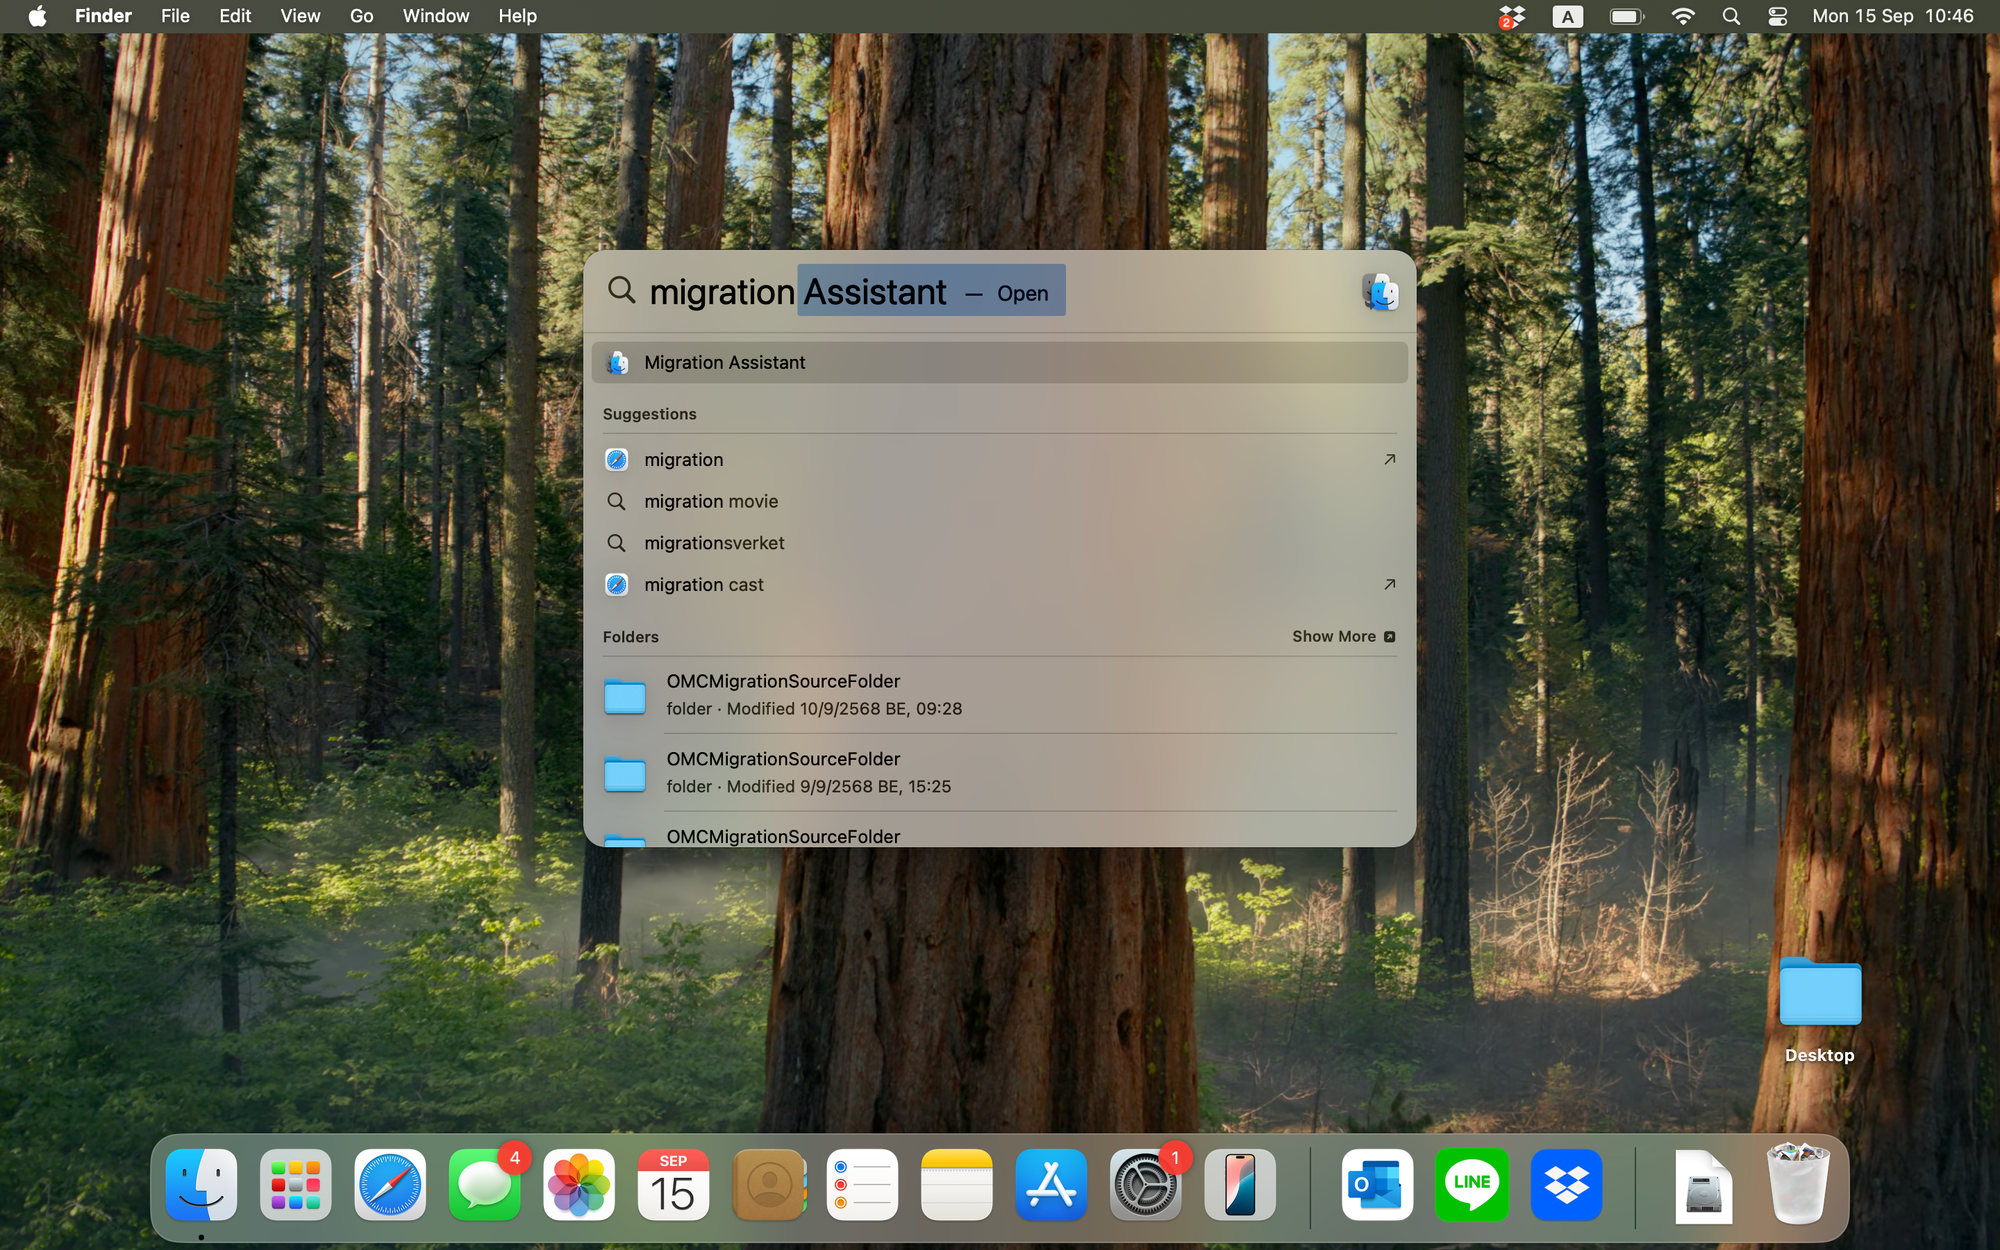This screenshot has width=2000, height=1250.
Task: Open Reminders from the Dock
Action: pos(862,1185)
